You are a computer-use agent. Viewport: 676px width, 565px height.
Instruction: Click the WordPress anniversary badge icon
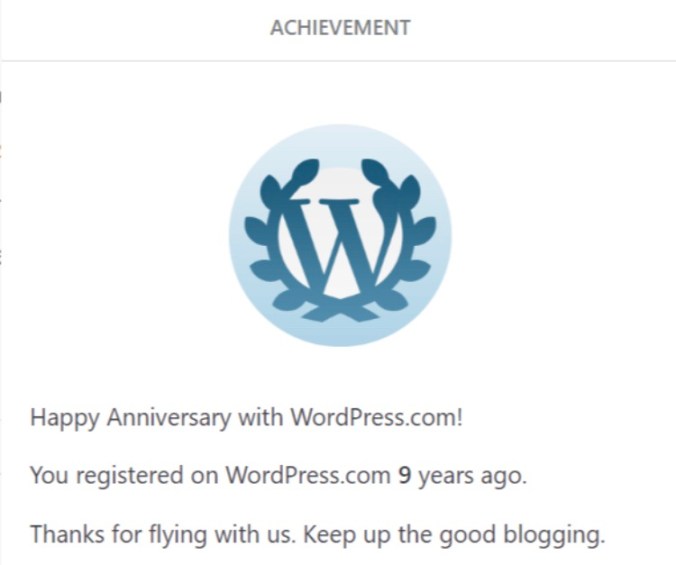click(x=340, y=236)
